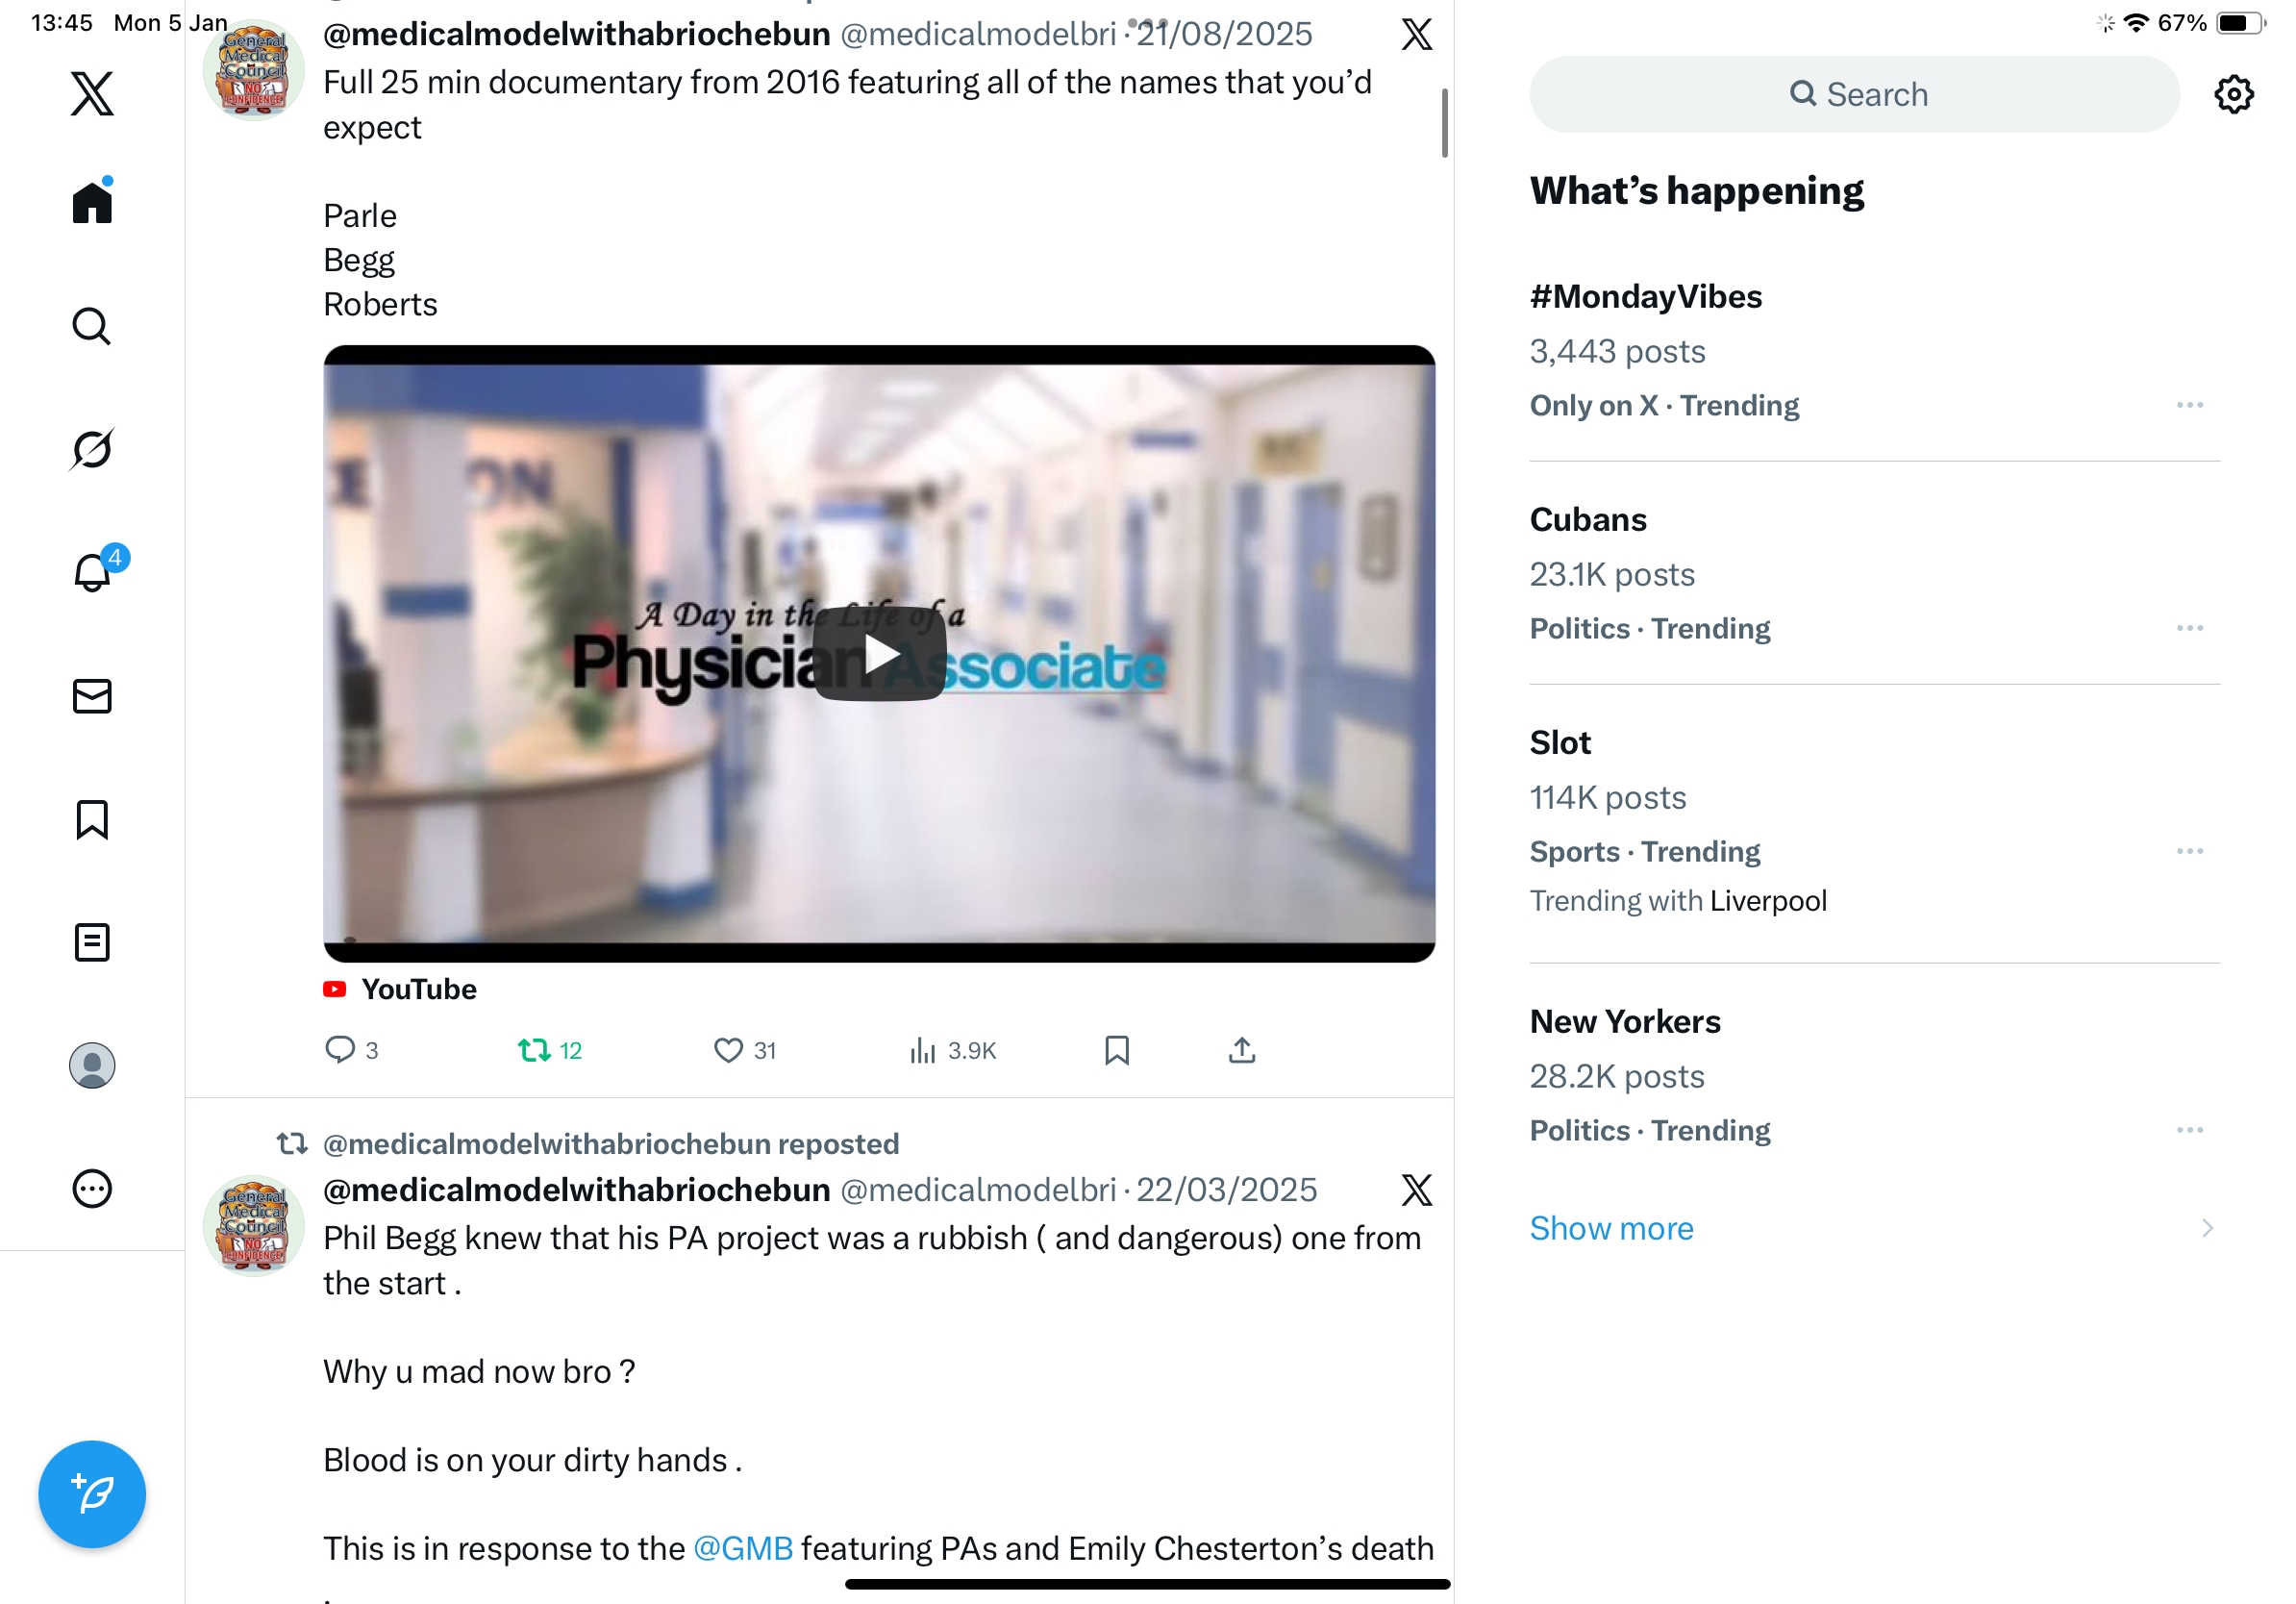Expand the More circle menu in sidebar
The width and height of the screenshot is (2296, 1604).
(x=92, y=1189)
